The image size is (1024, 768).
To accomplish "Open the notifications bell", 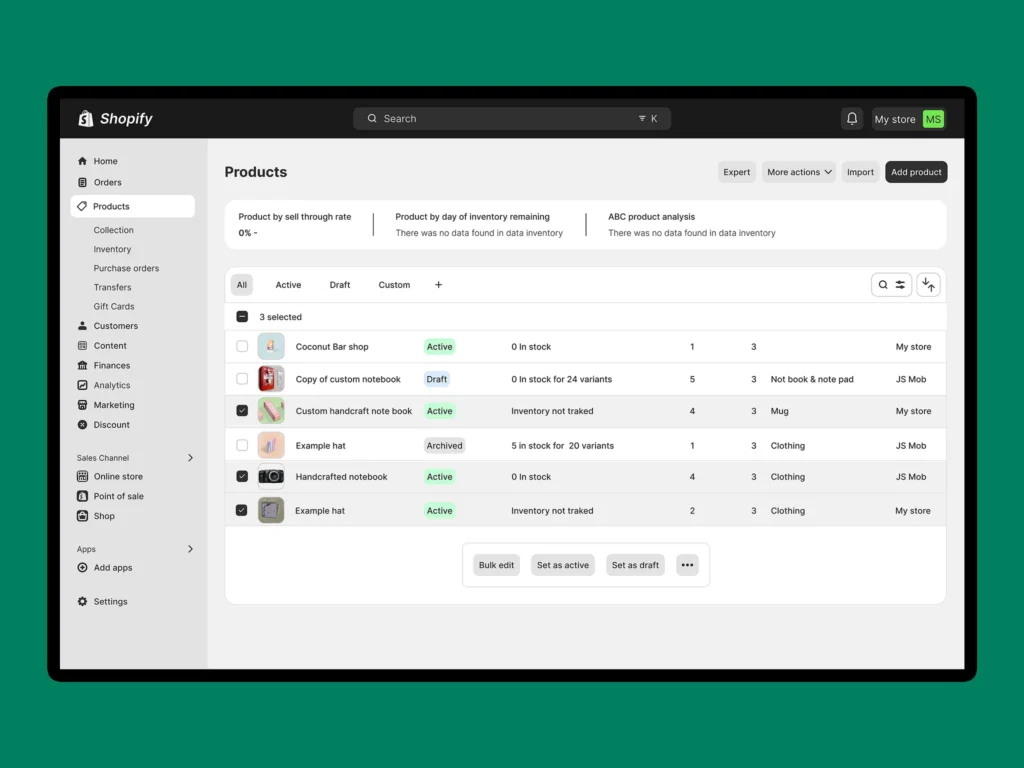I will 852,119.
